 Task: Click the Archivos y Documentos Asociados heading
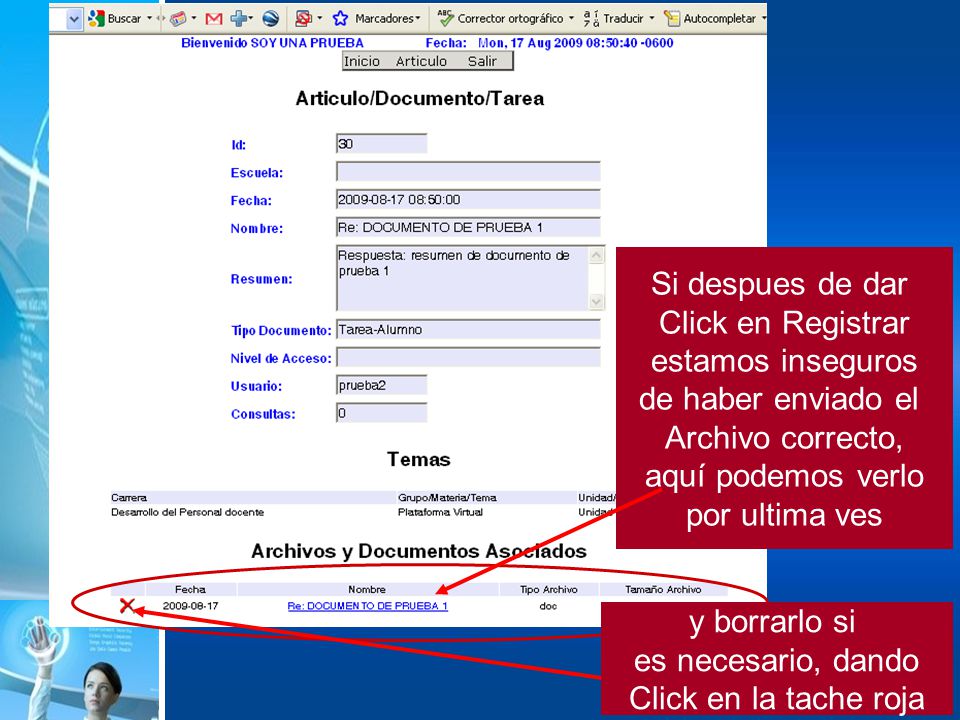coord(419,551)
